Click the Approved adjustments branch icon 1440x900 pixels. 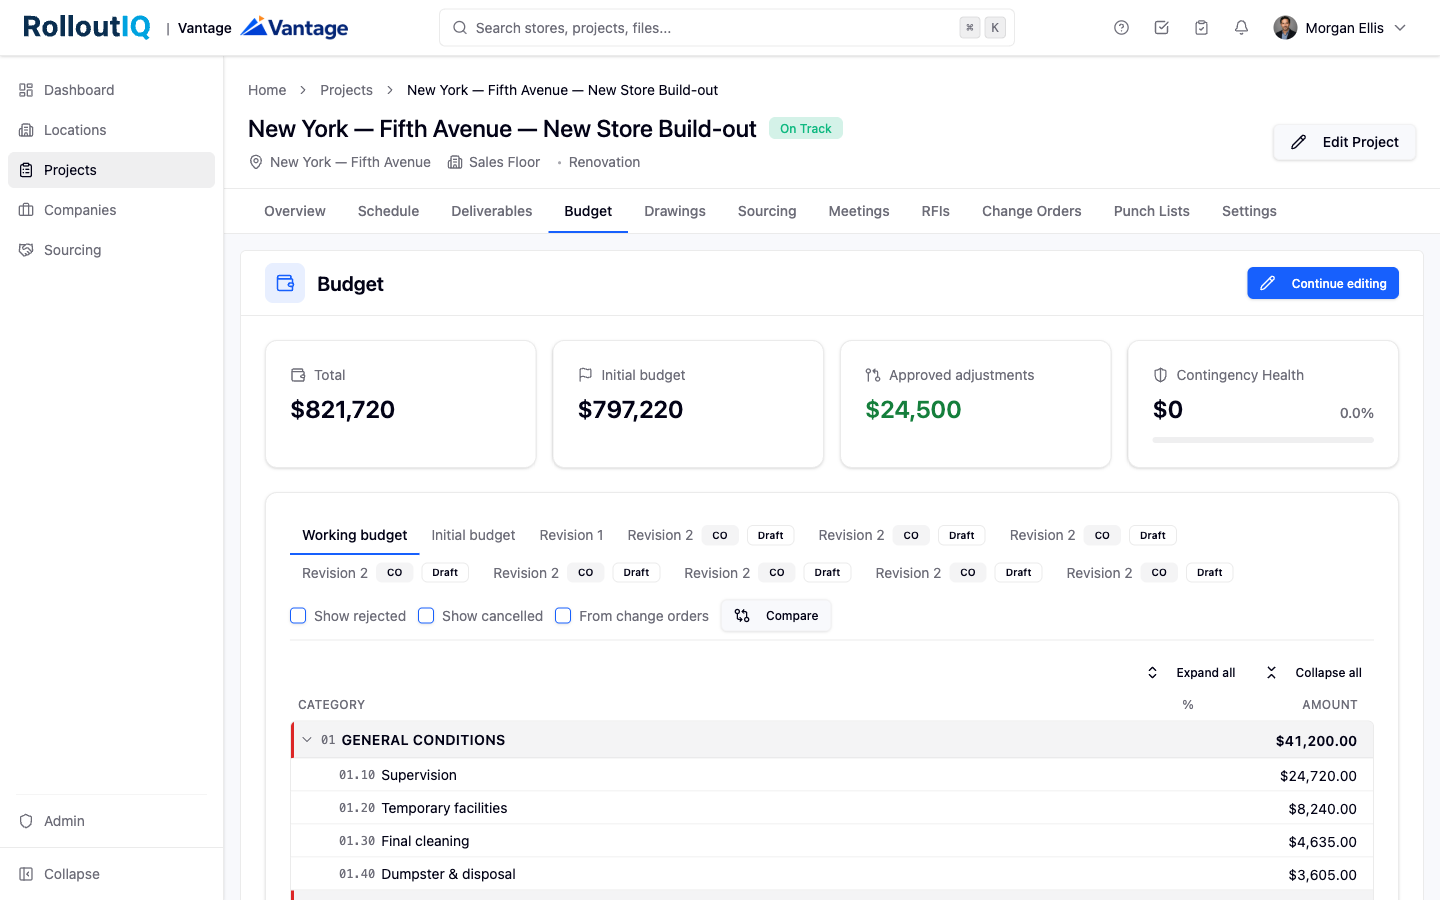(873, 375)
